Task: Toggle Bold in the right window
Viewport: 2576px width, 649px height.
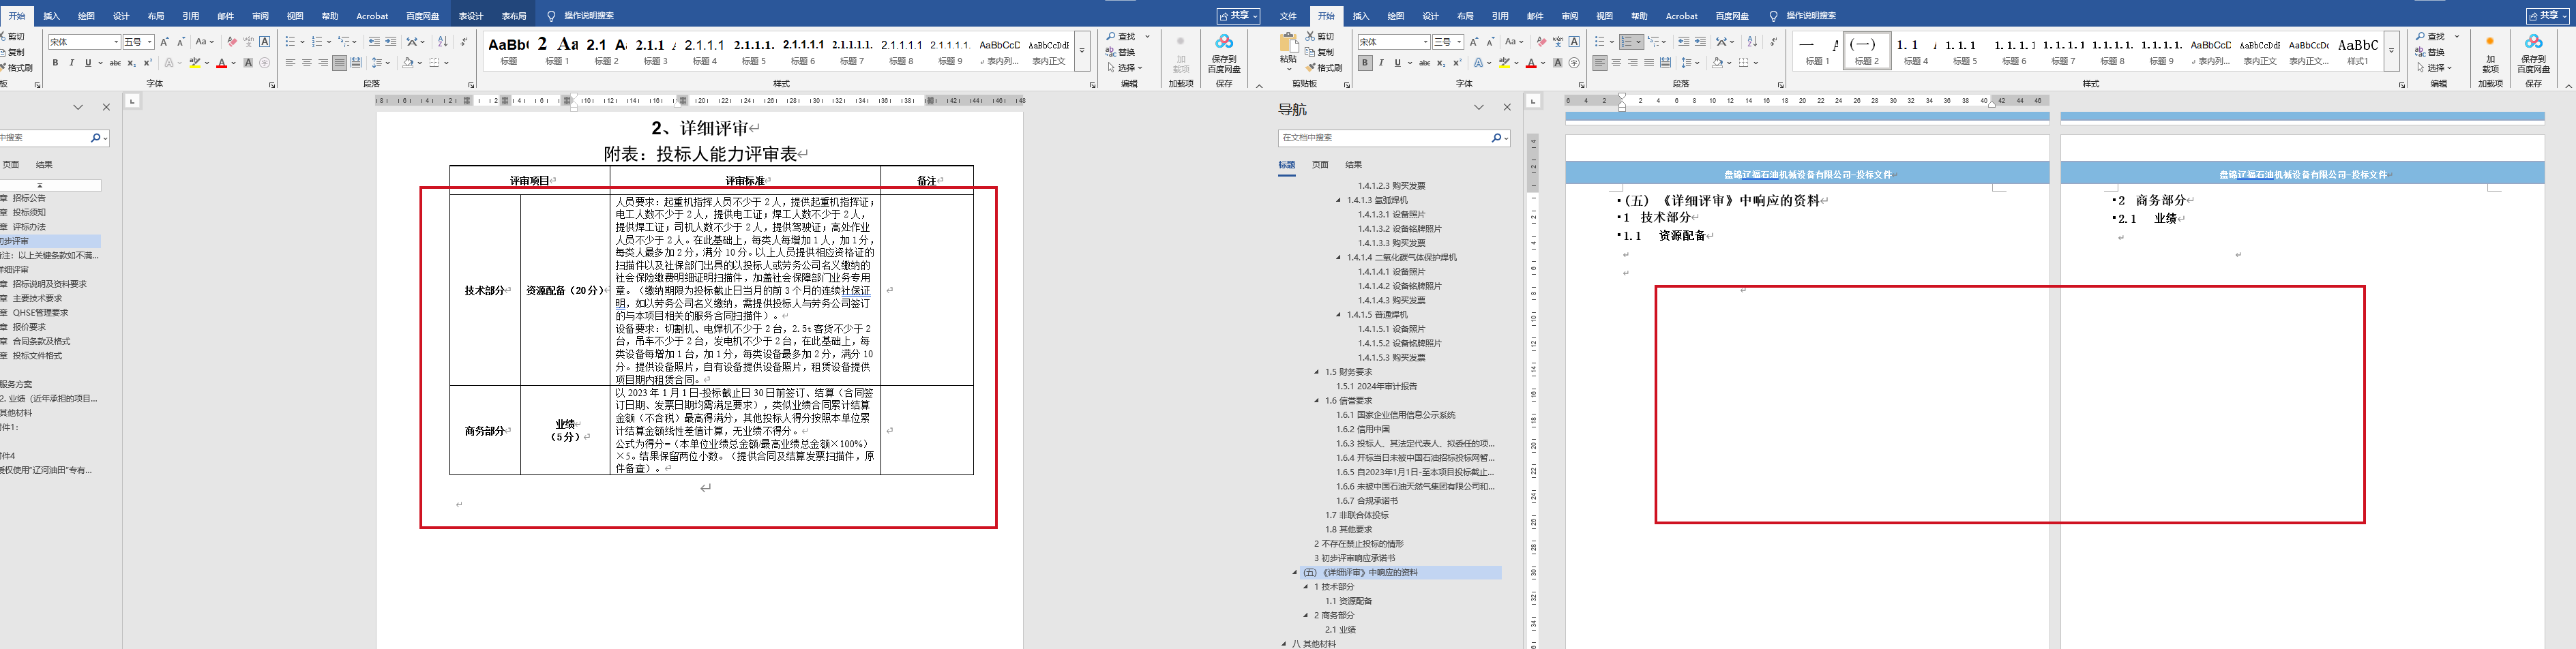Action: click(x=1365, y=63)
